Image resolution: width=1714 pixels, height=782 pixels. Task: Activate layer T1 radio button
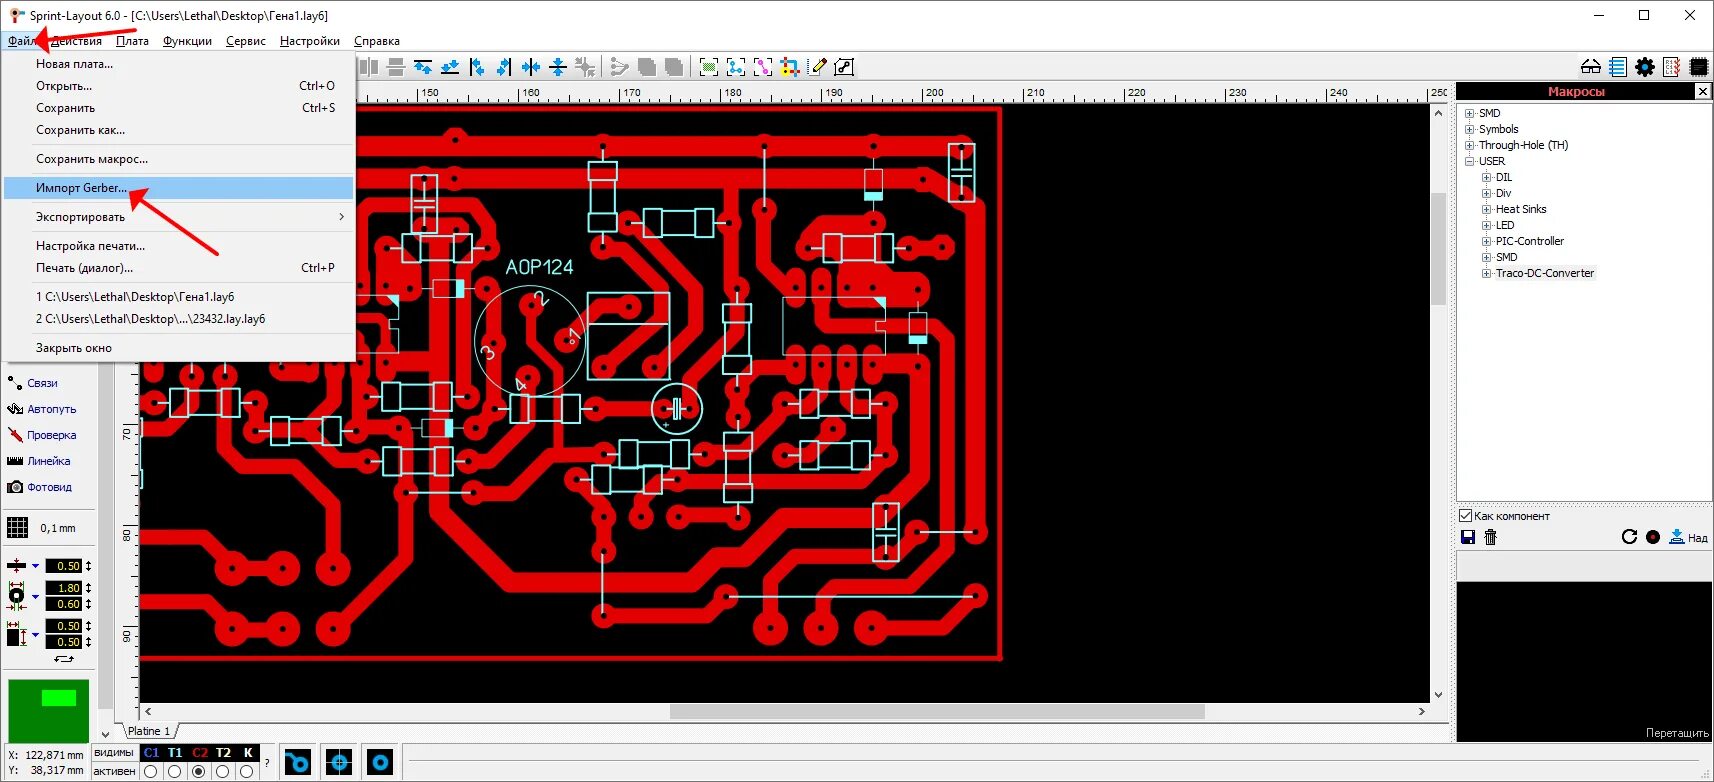[x=175, y=771]
